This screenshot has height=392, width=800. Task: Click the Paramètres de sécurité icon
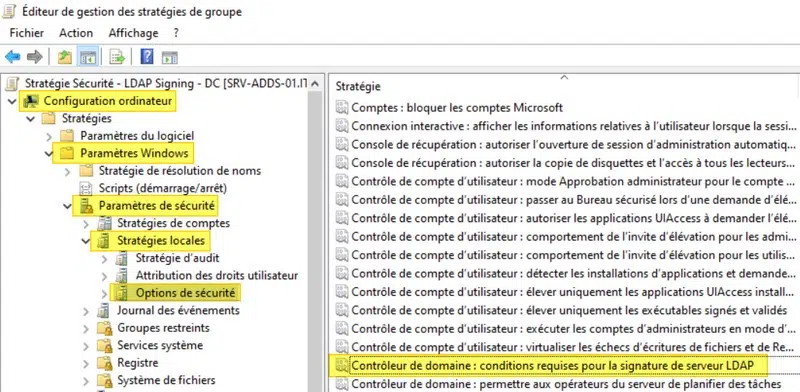86,206
